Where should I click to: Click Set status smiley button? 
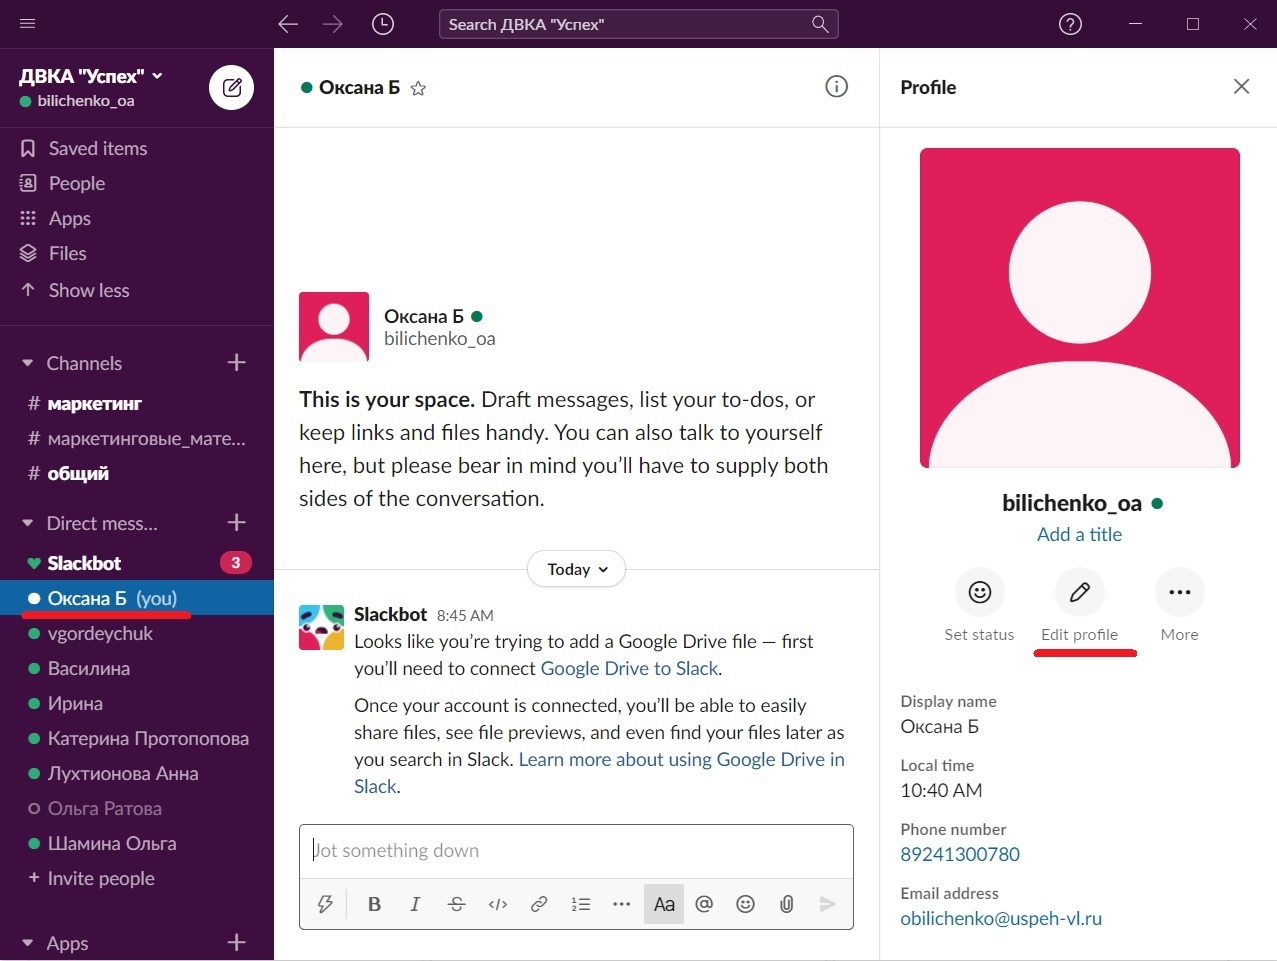[x=980, y=593]
